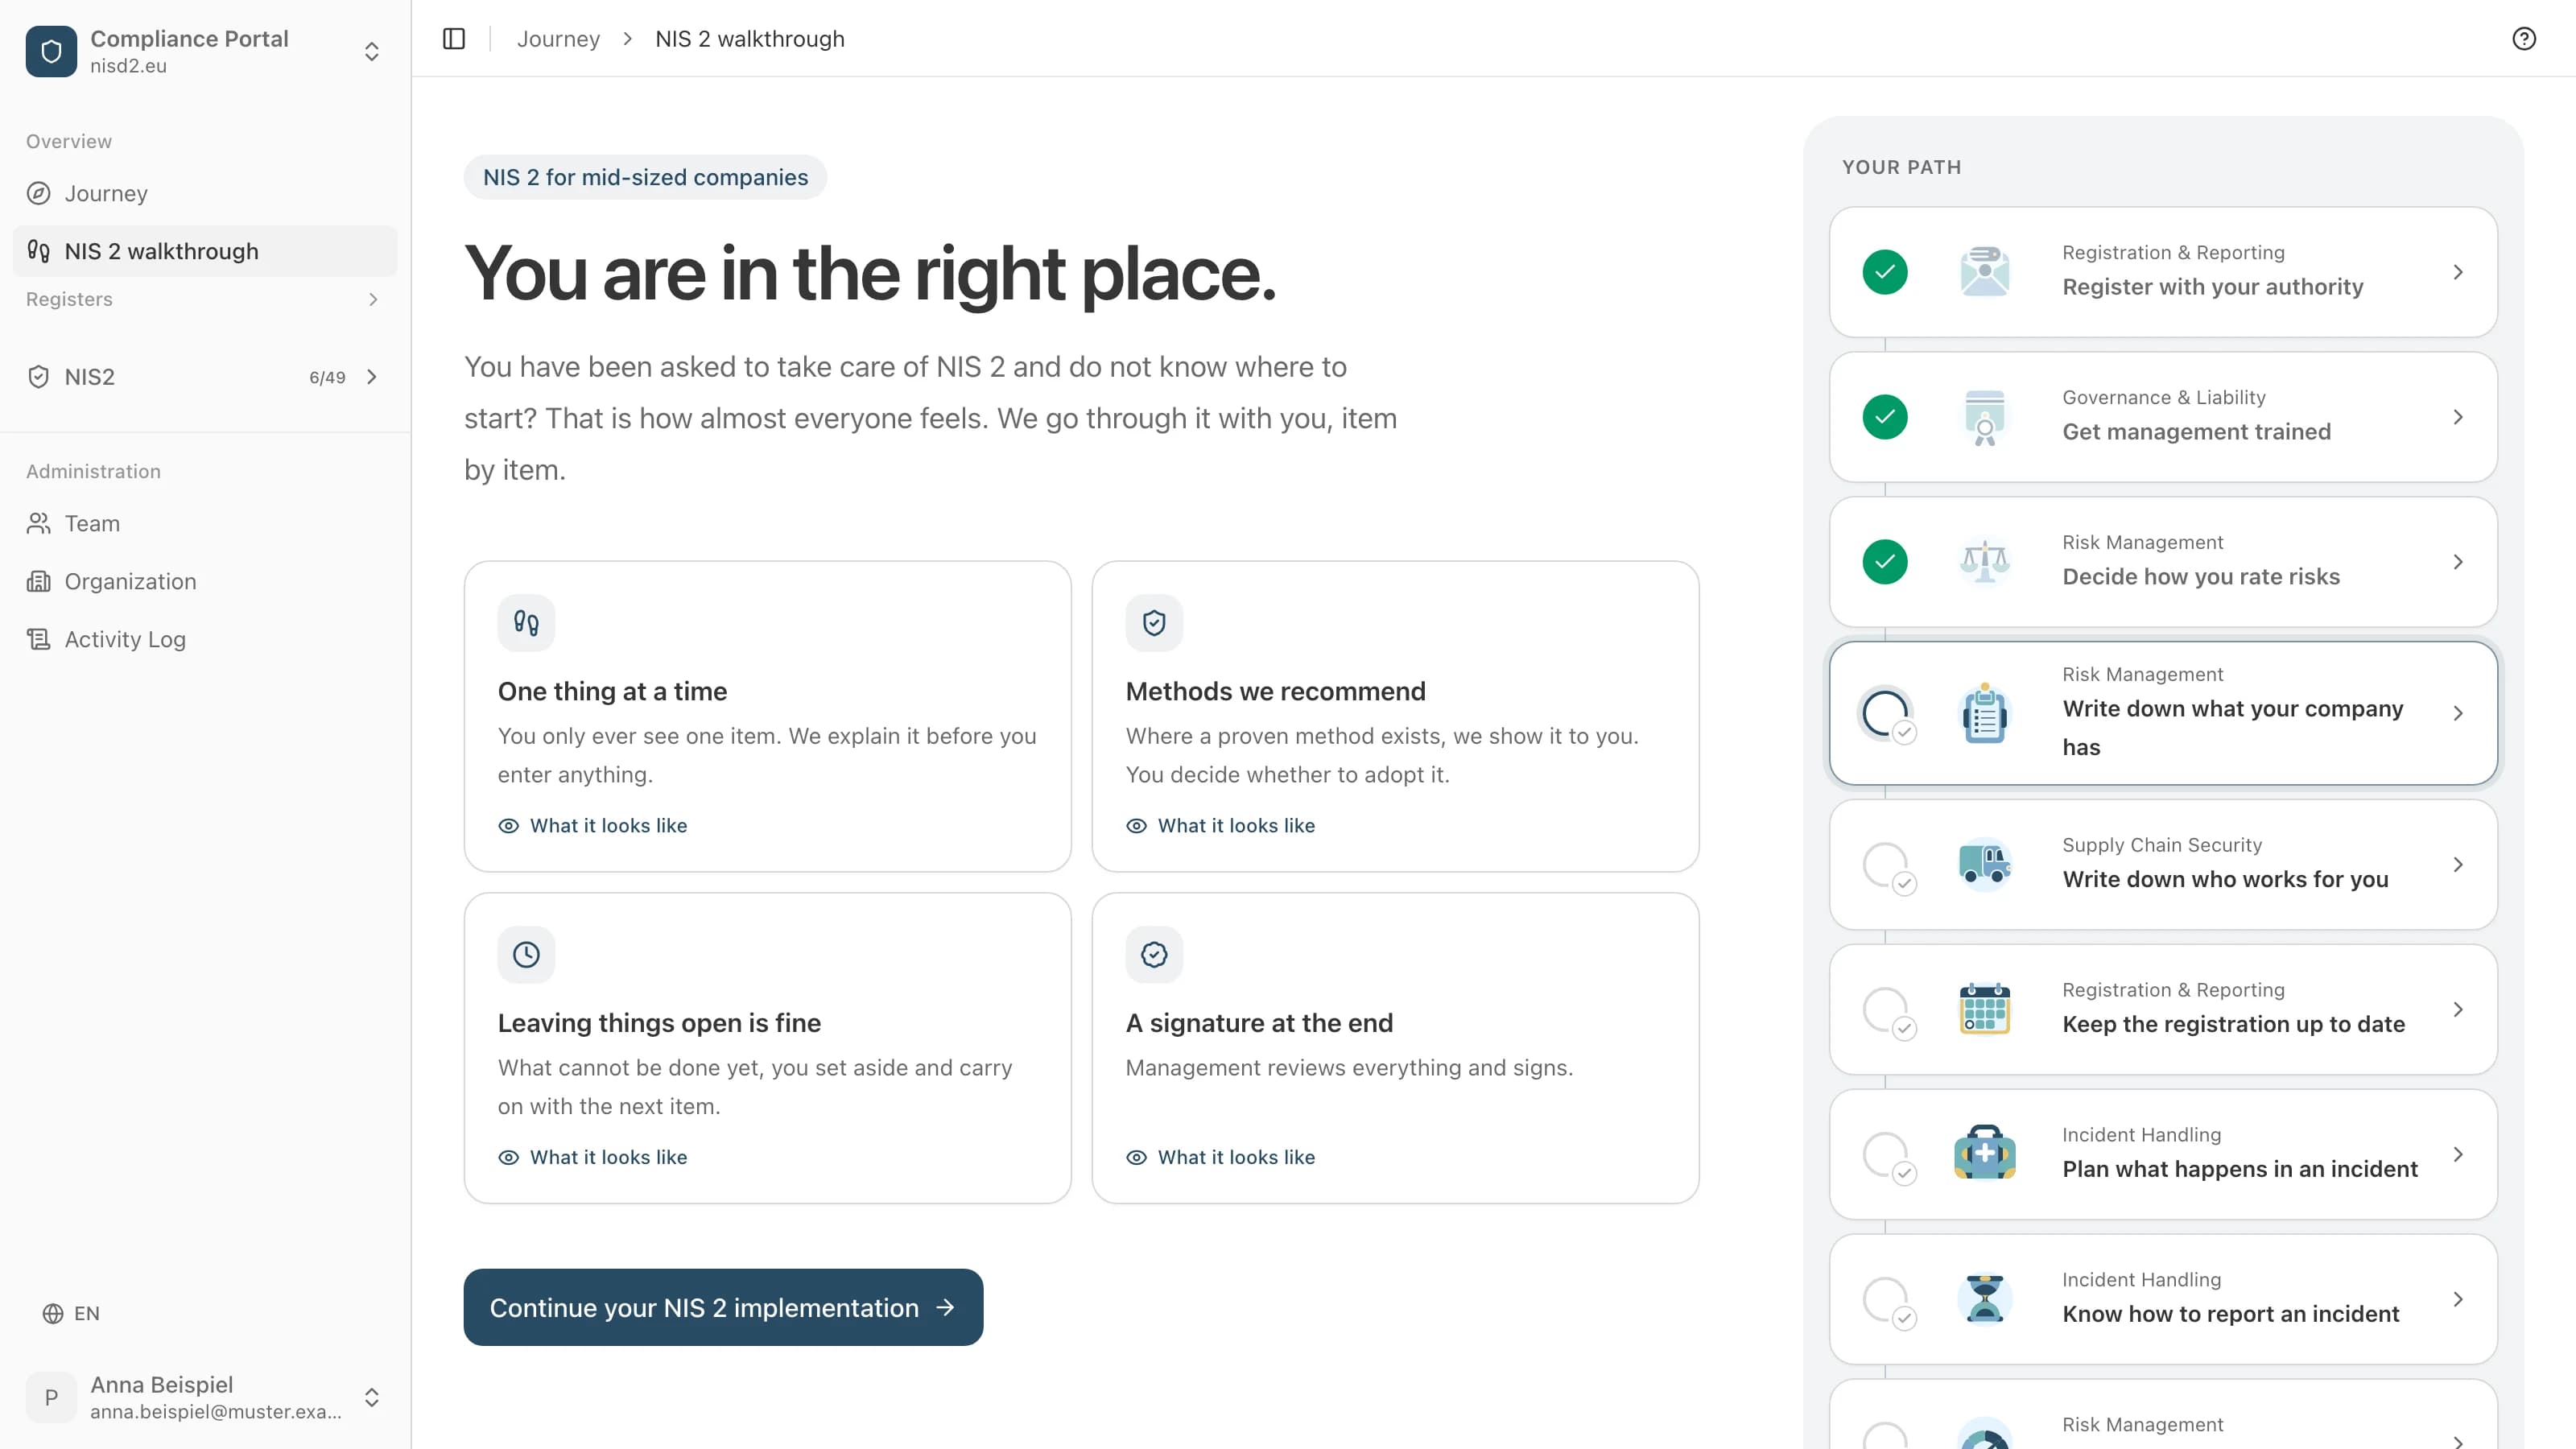2576x1449 pixels.
Task: Click the badge icon in A signature at the end card
Action: point(1154,955)
